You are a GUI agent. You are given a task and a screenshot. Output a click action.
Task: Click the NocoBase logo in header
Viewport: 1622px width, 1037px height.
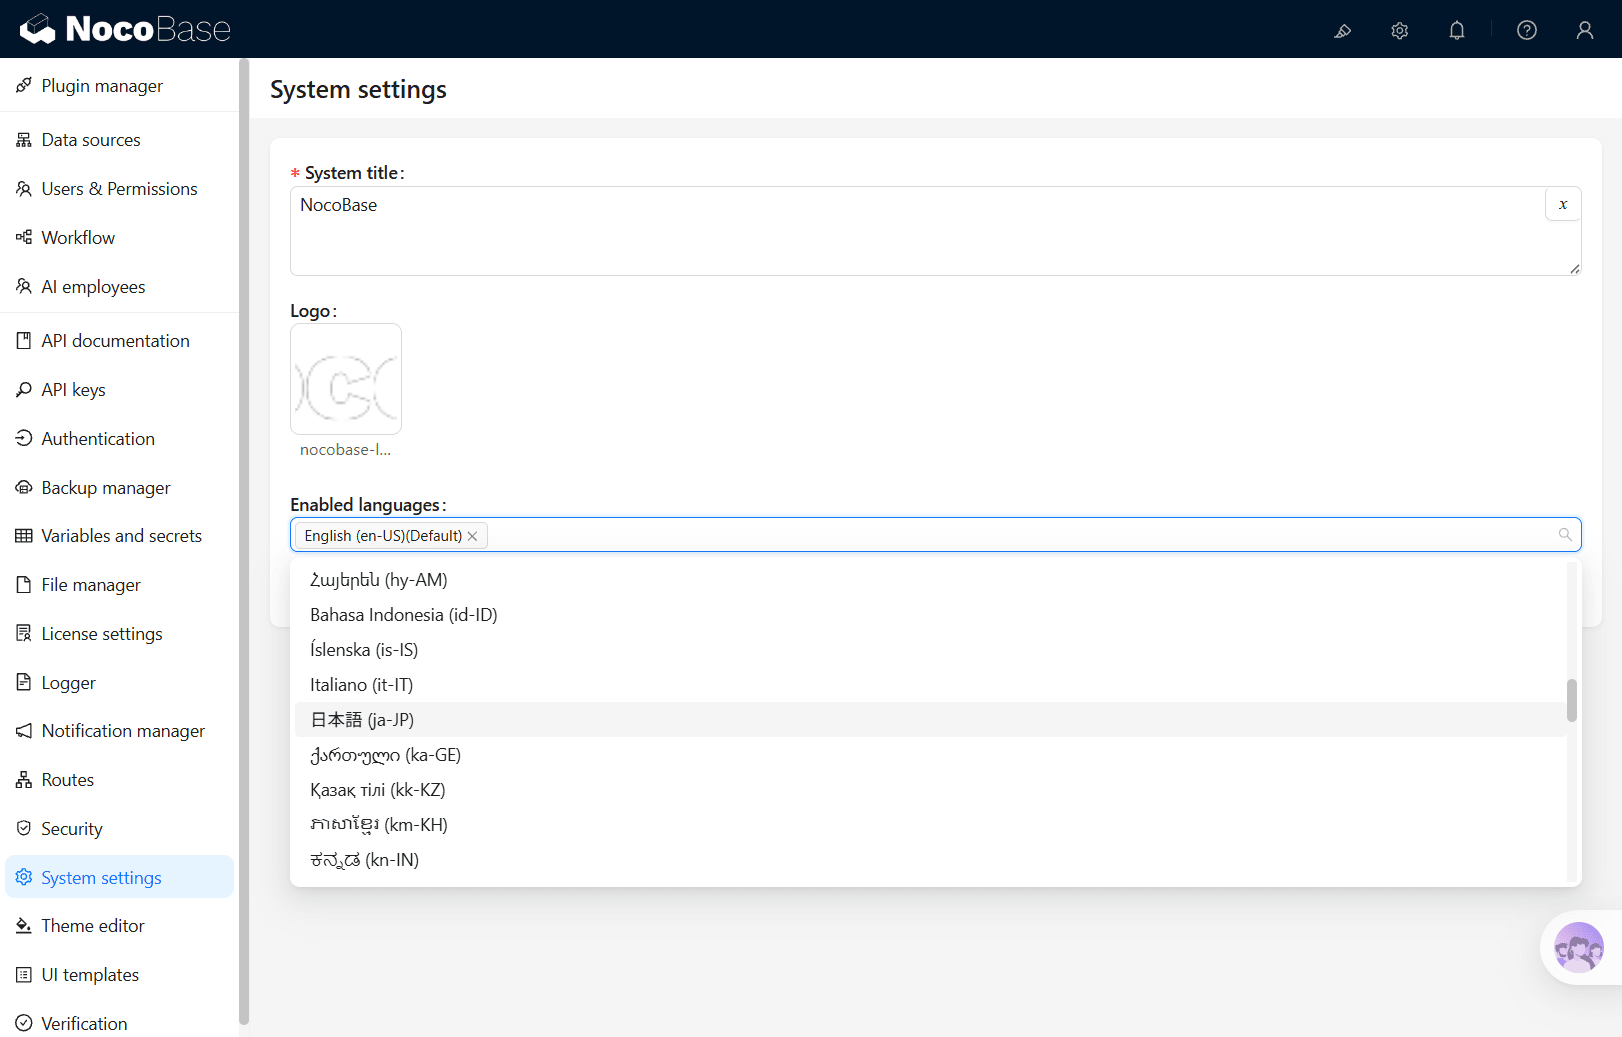pyautogui.click(x=125, y=29)
